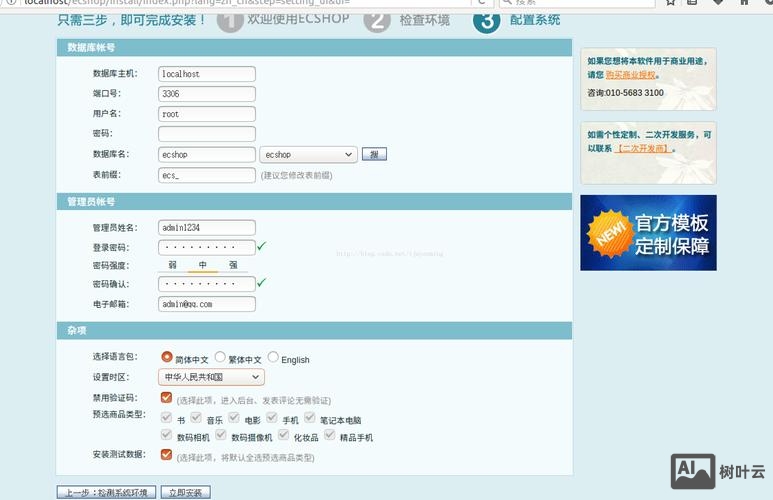
Task: Toggle the 手机 product type checkbox
Action: coord(272,418)
